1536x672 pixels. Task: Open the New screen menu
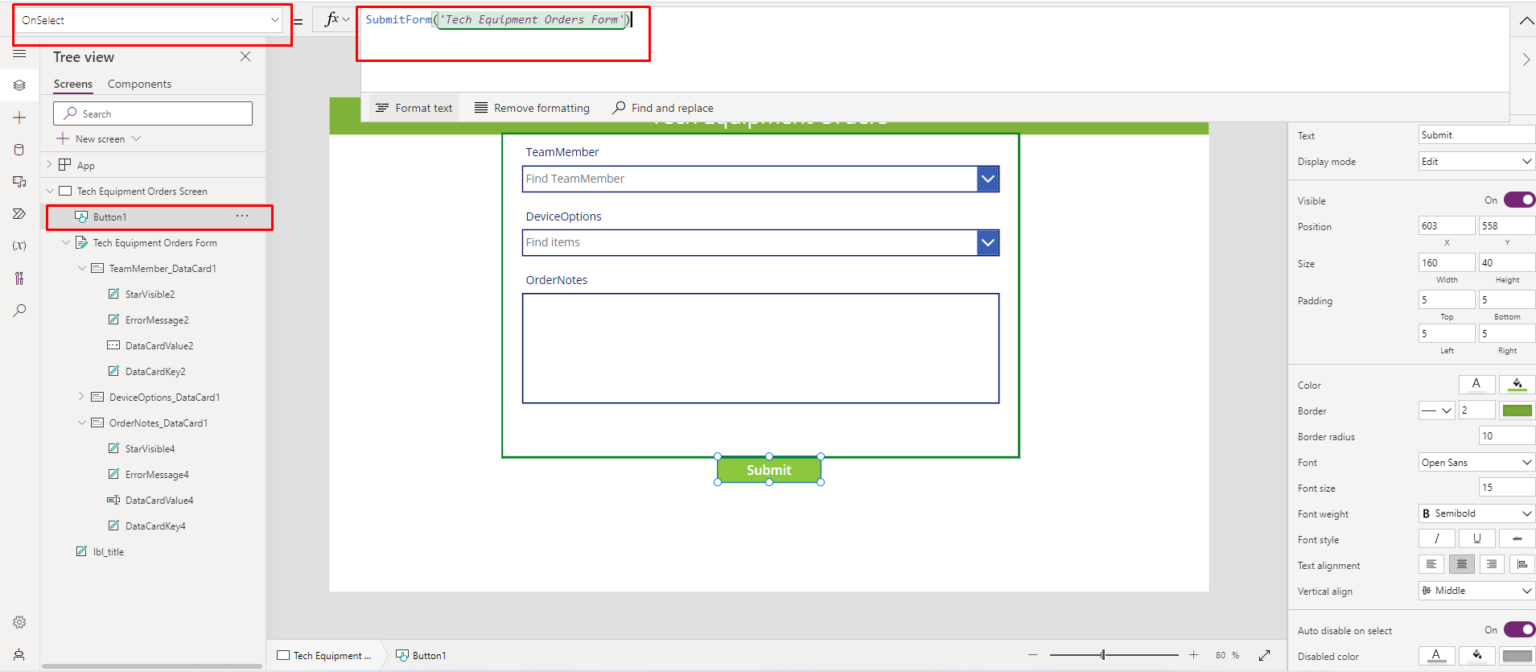99,139
